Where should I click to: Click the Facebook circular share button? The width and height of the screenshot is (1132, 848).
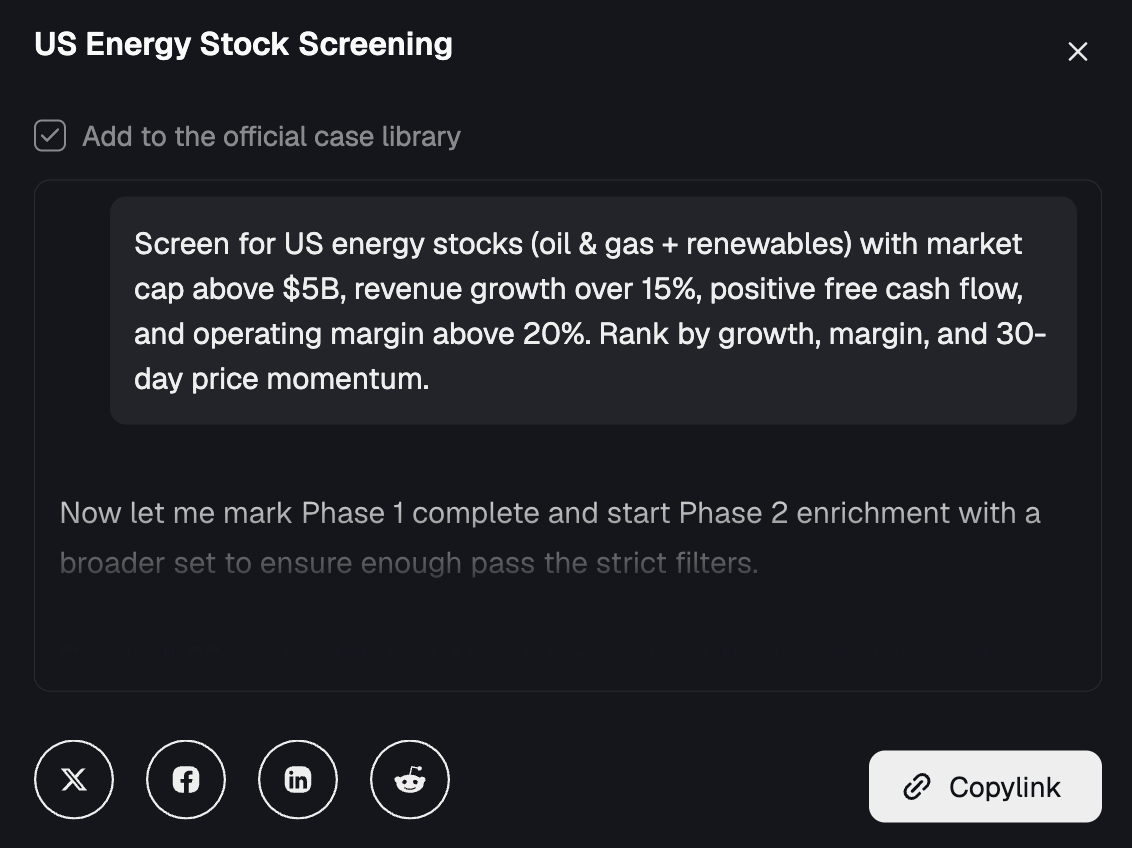coord(186,779)
